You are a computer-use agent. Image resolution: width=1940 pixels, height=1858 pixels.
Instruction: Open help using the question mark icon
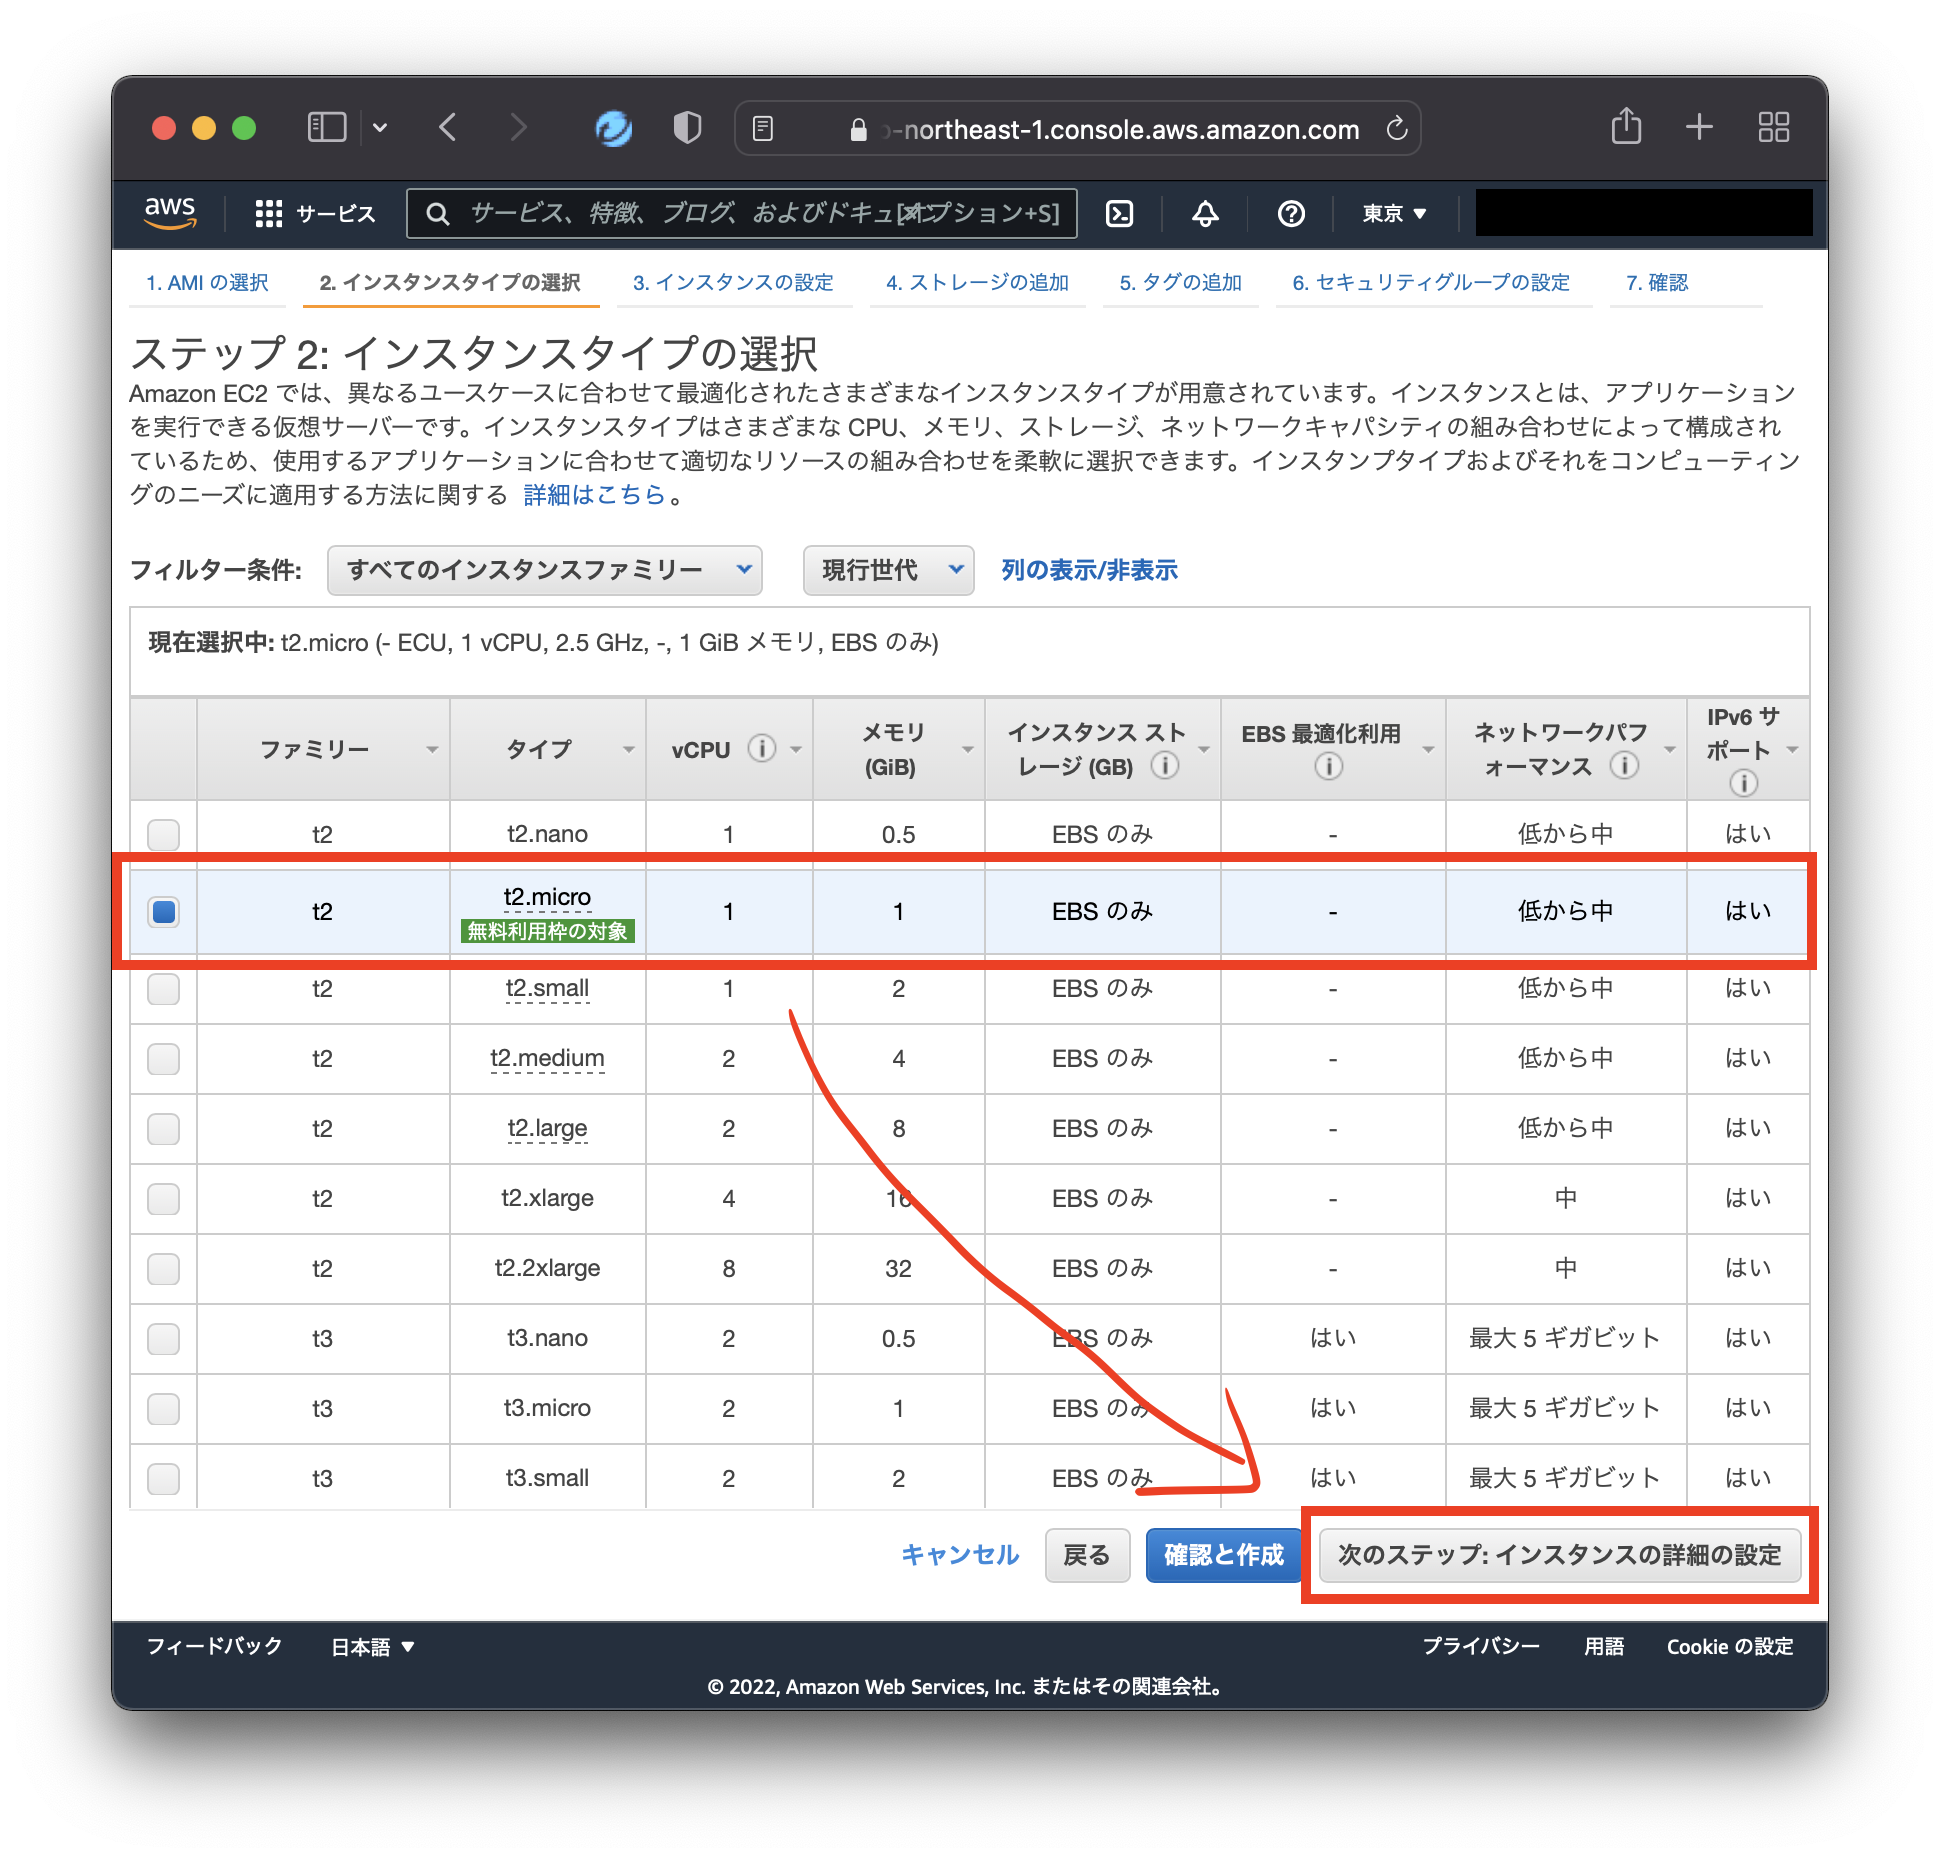click(x=1291, y=213)
